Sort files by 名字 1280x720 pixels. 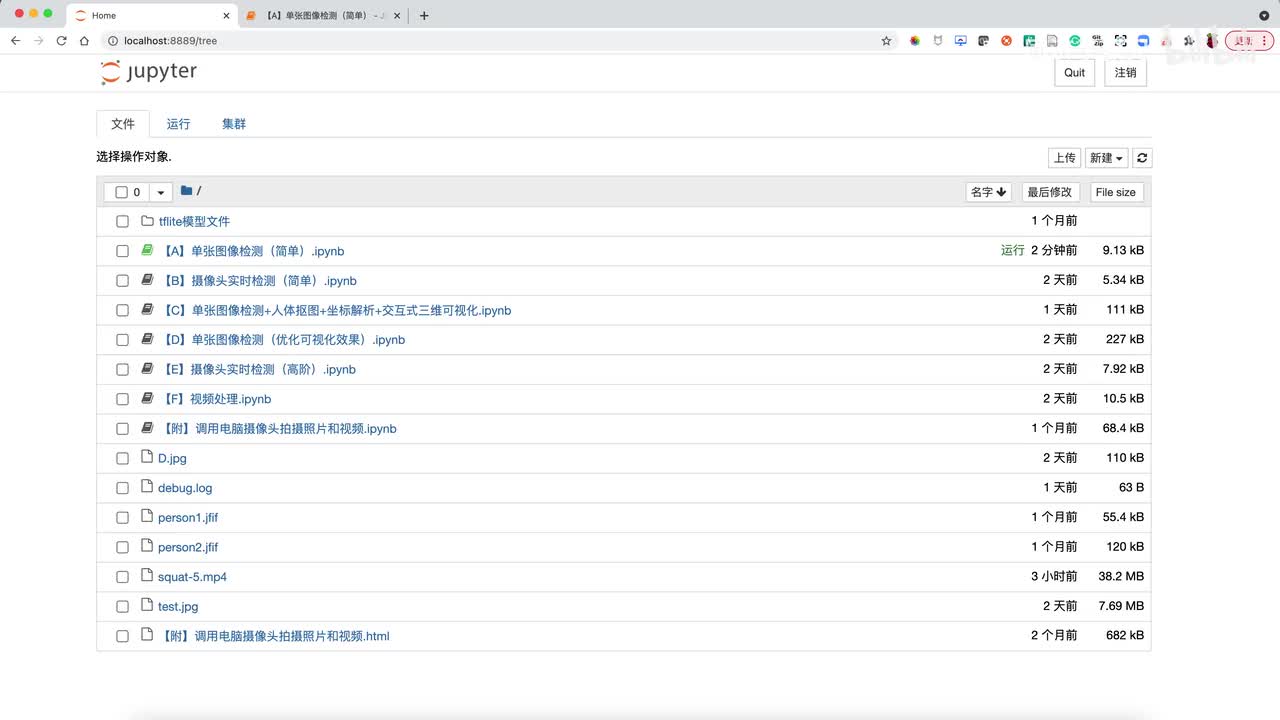(x=989, y=192)
